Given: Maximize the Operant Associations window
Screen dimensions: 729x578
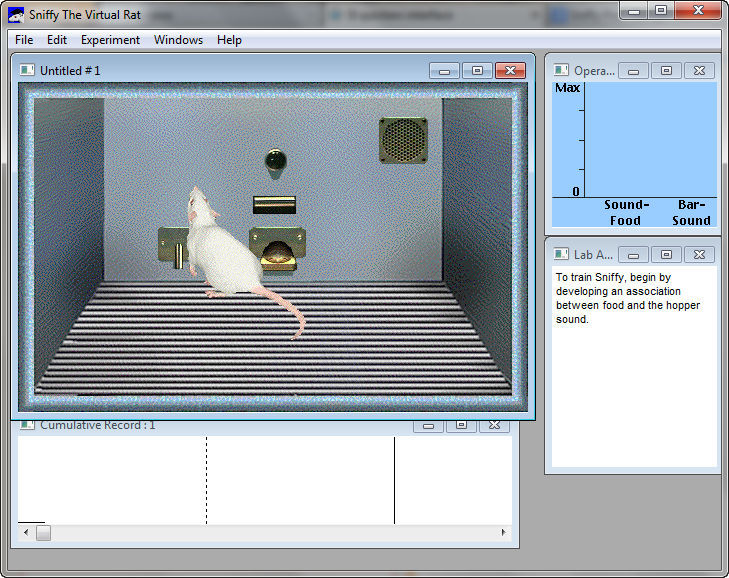Looking at the screenshot, I should 666,71.
